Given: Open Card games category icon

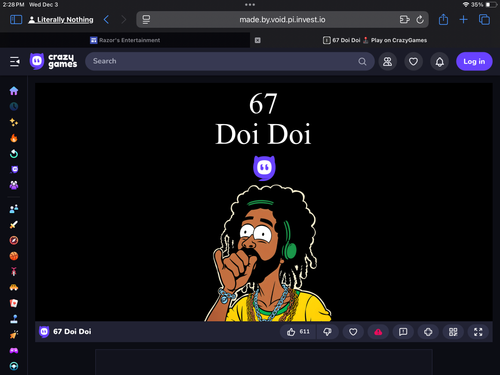Looking at the screenshot, I should [14, 303].
